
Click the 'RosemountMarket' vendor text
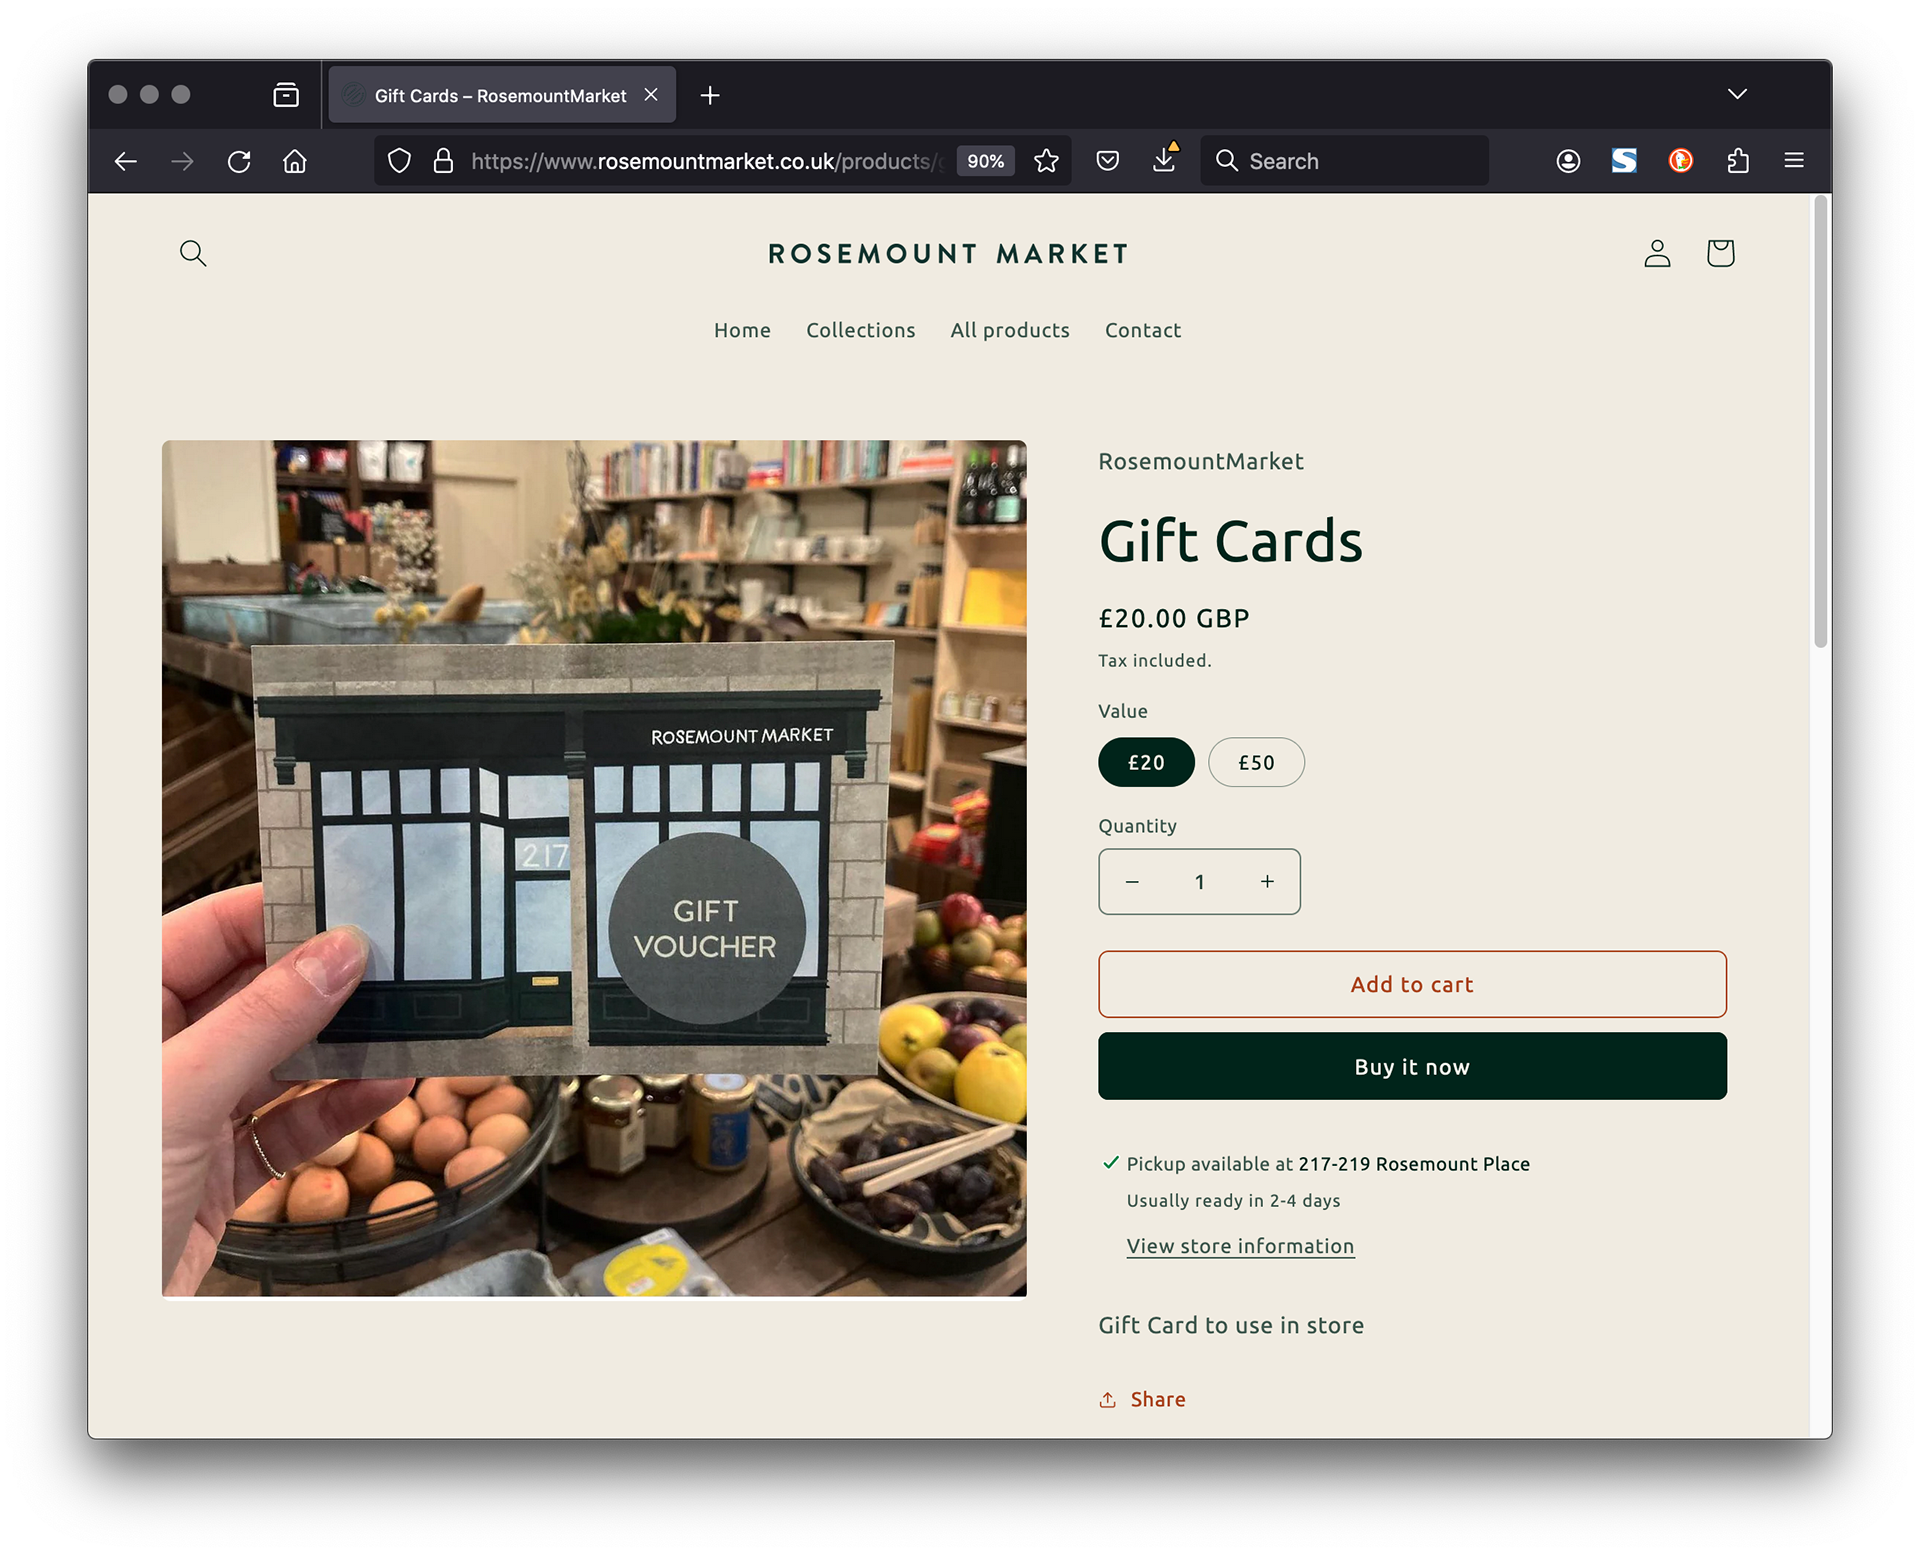[1201, 461]
